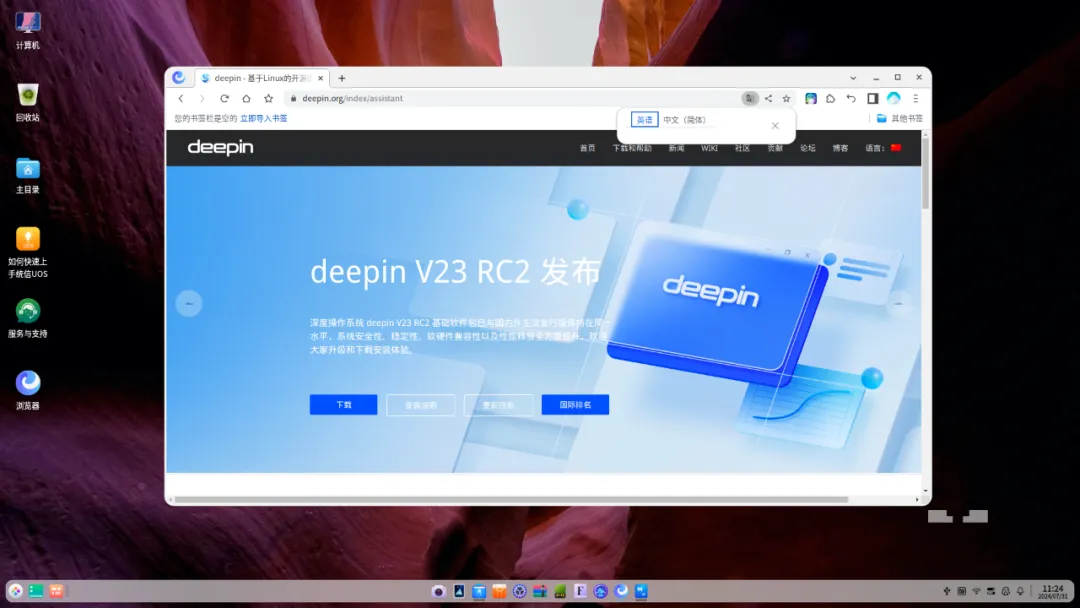Click the browser horizontal scrollbar
The height and width of the screenshot is (608, 1080).
coord(511,500)
